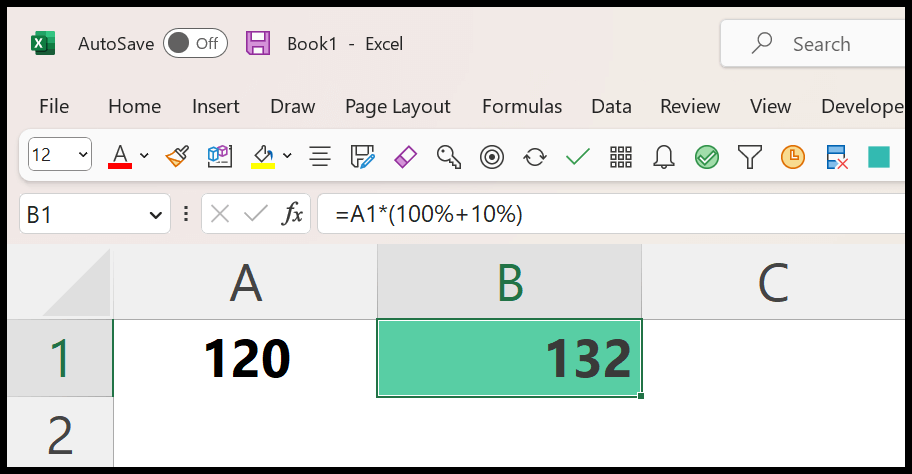Select cell B1 containing 132
Viewport: 912px width, 474px height.
pyautogui.click(x=510, y=358)
